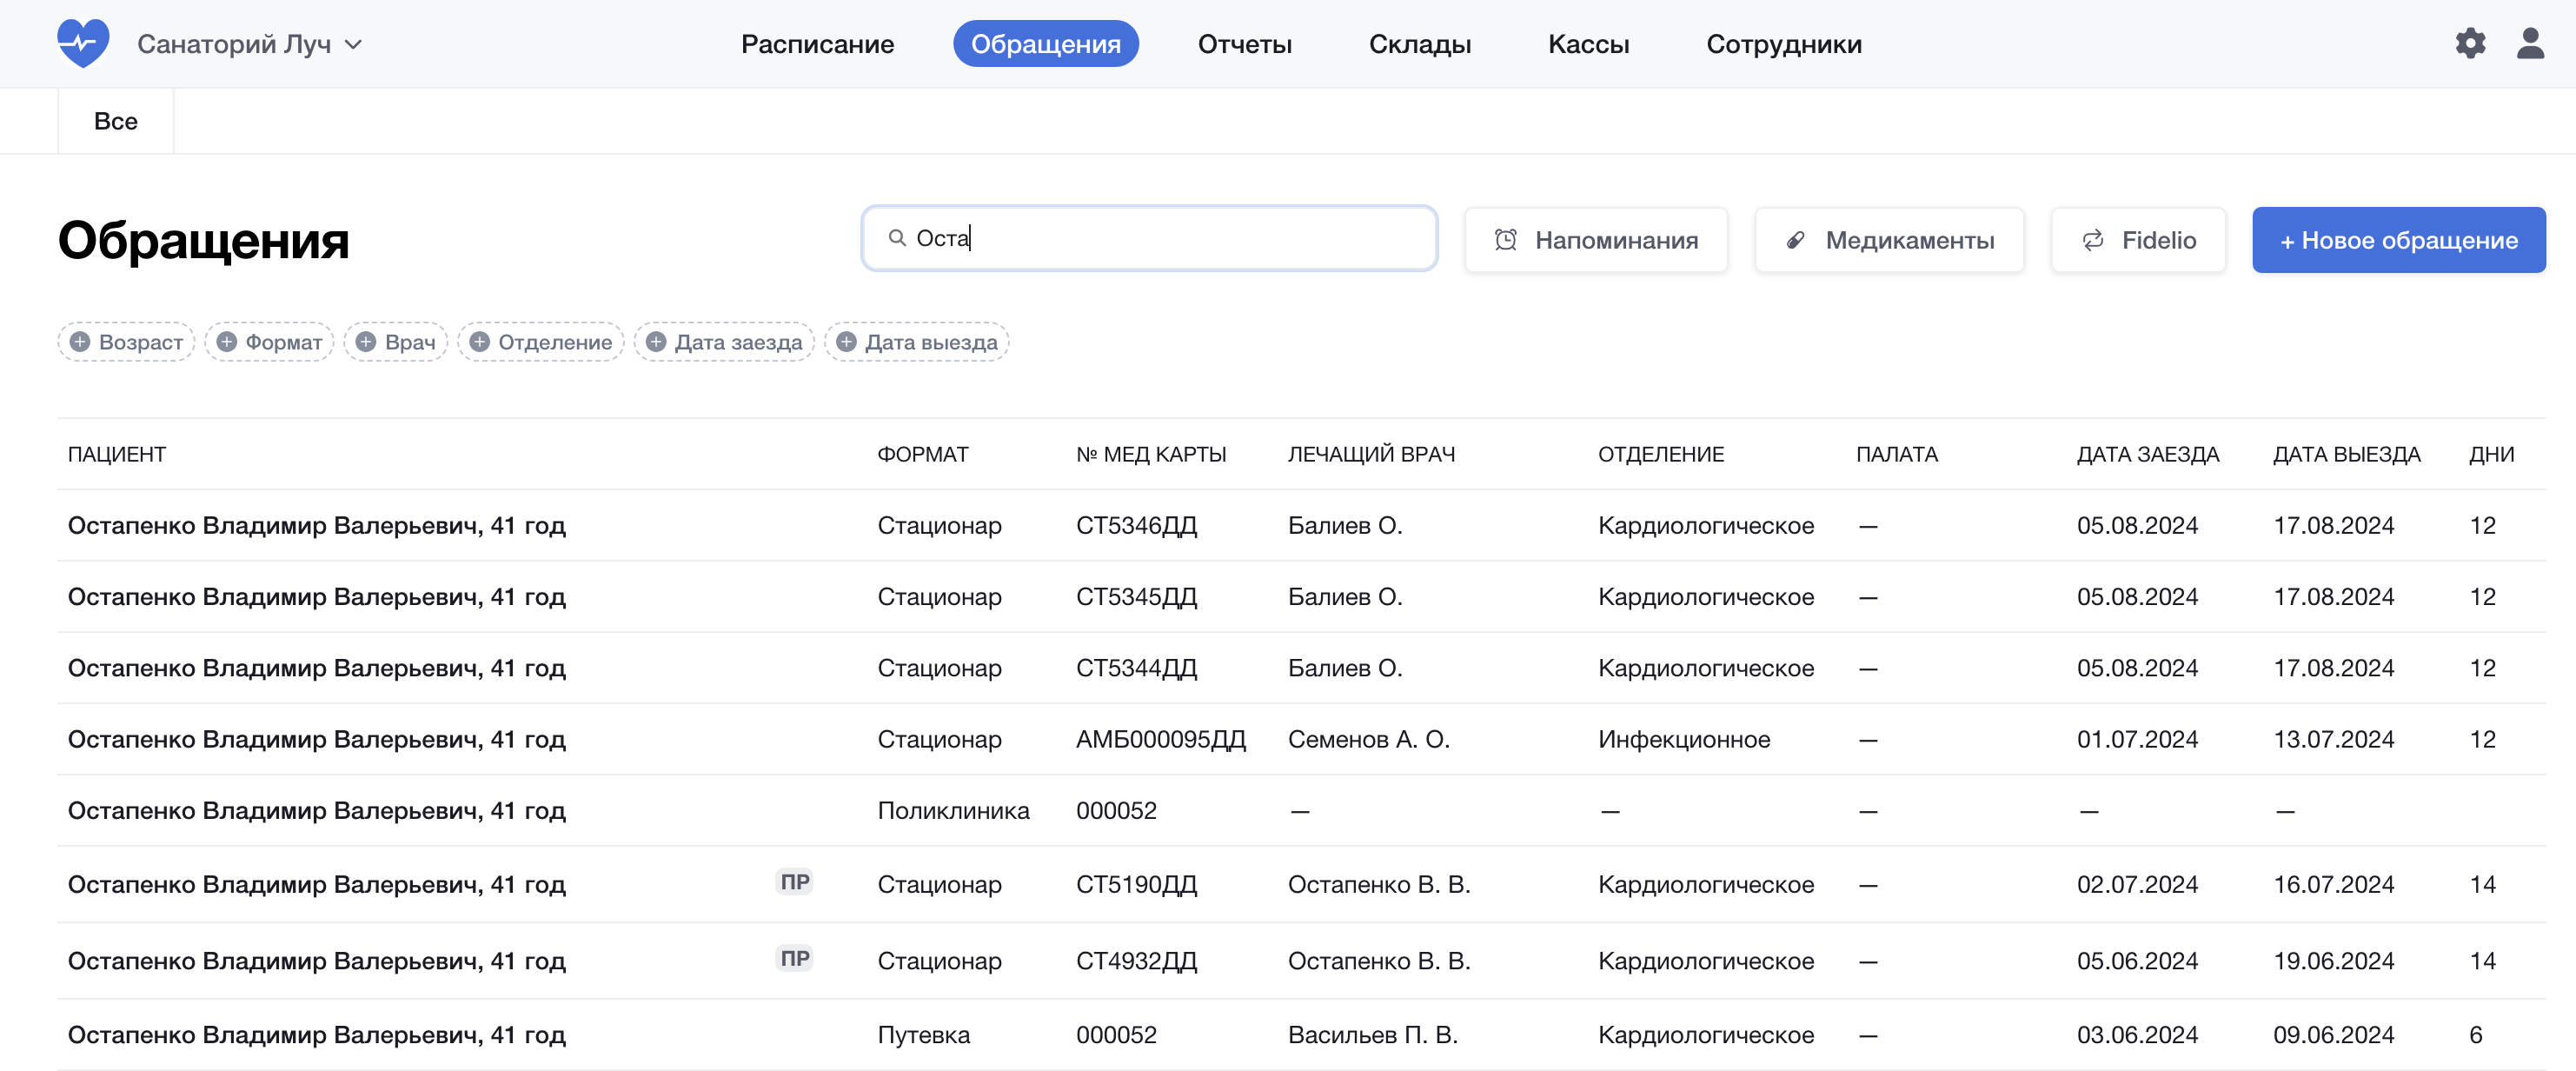
Task: Add the Формат filter chip
Action: click(x=269, y=342)
